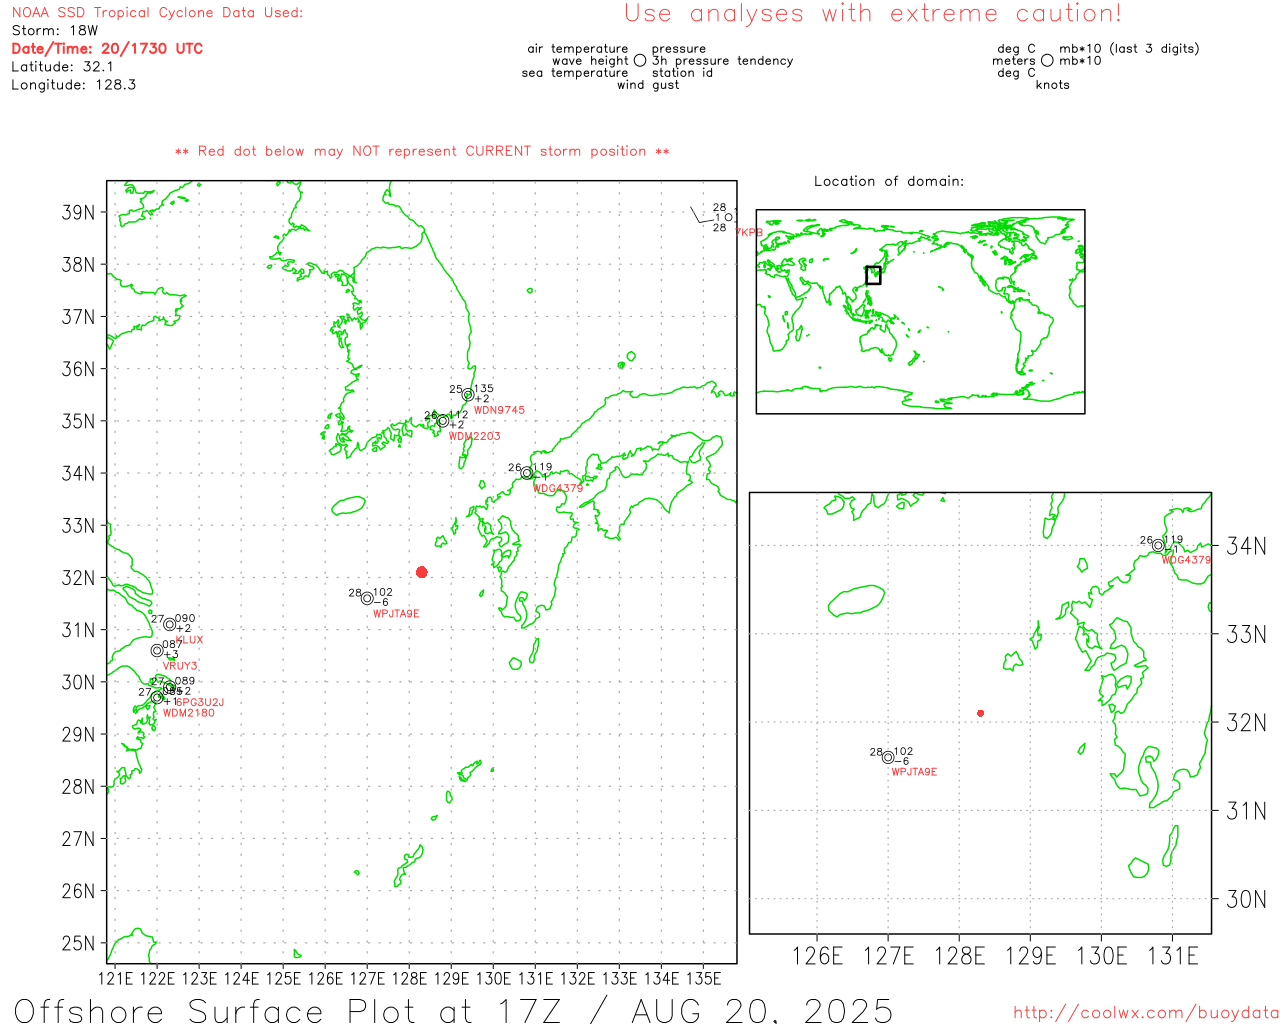The image size is (1280, 1024).
Task: Click the red 'VRUY3' station ID label
Action: point(180,666)
